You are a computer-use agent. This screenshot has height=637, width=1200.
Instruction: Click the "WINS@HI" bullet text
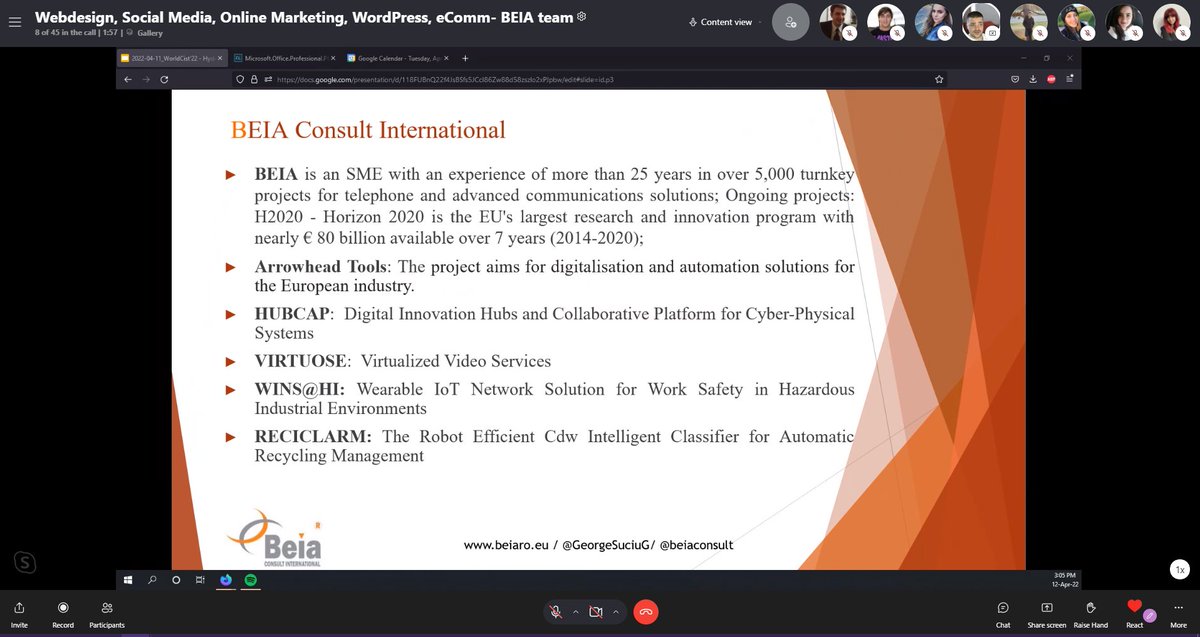(299, 389)
